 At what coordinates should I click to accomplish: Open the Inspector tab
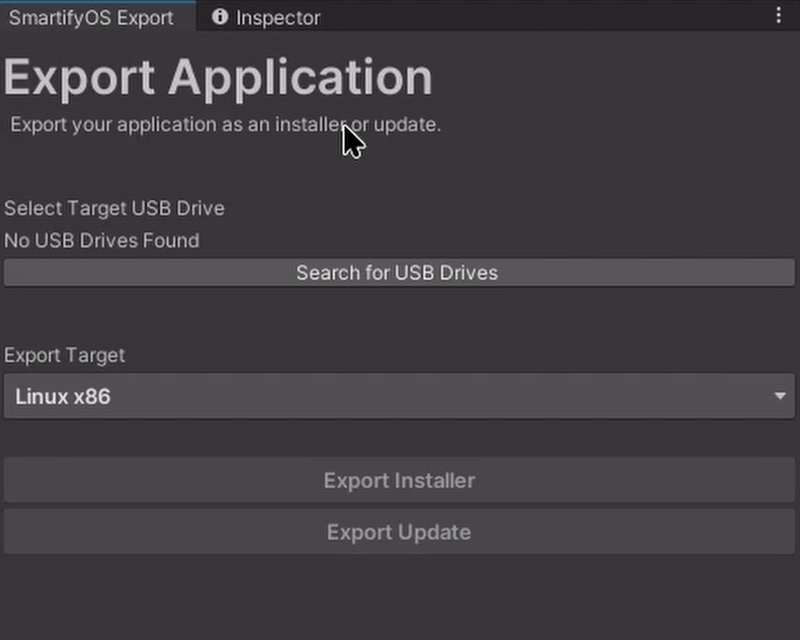(266, 18)
